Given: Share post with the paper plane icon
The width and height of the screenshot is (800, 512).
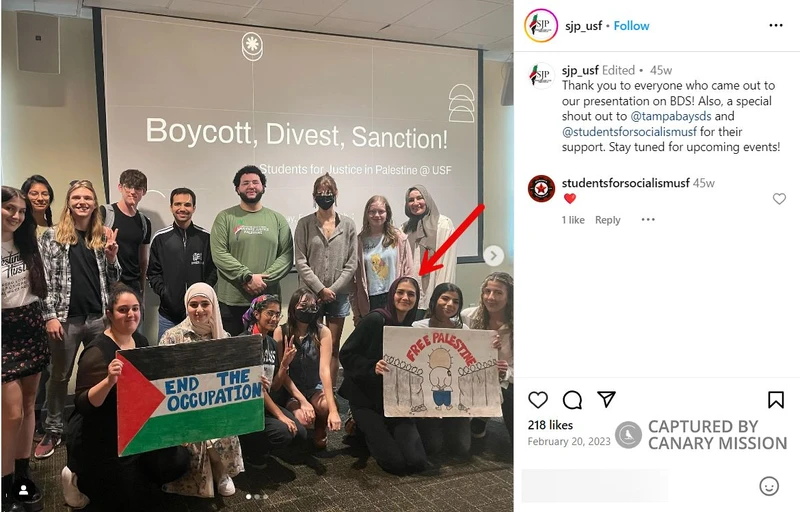Looking at the screenshot, I should click(x=606, y=399).
